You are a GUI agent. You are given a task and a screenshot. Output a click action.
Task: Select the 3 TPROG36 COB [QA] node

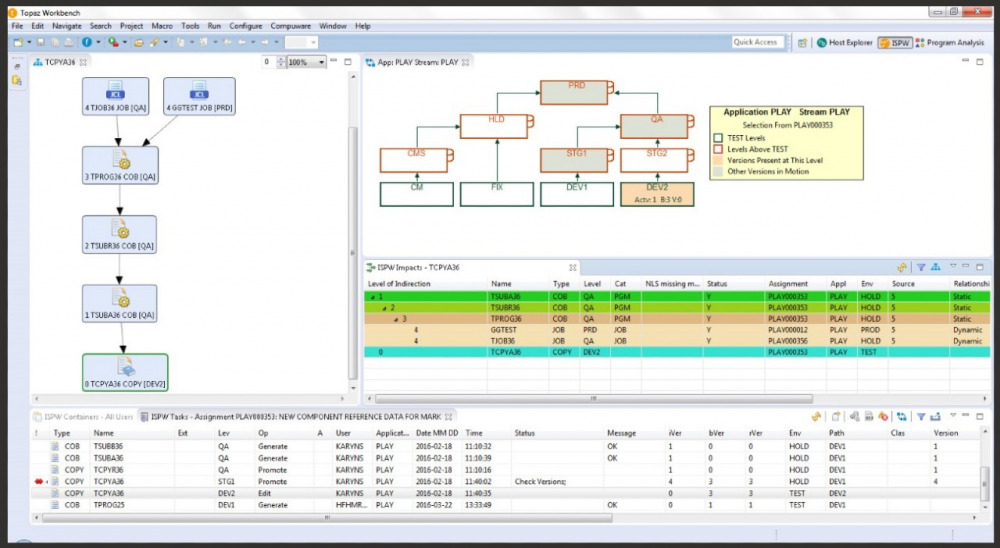coord(121,166)
